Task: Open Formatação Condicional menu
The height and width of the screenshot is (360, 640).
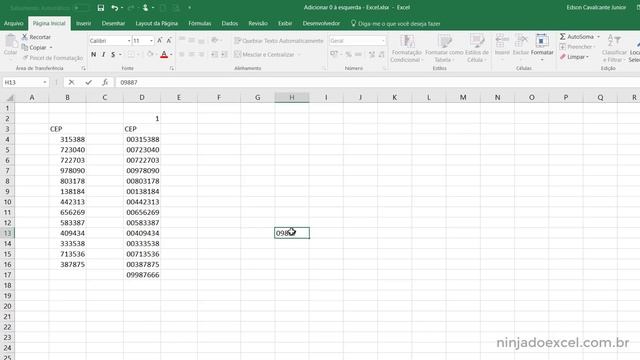Action: pos(407,49)
